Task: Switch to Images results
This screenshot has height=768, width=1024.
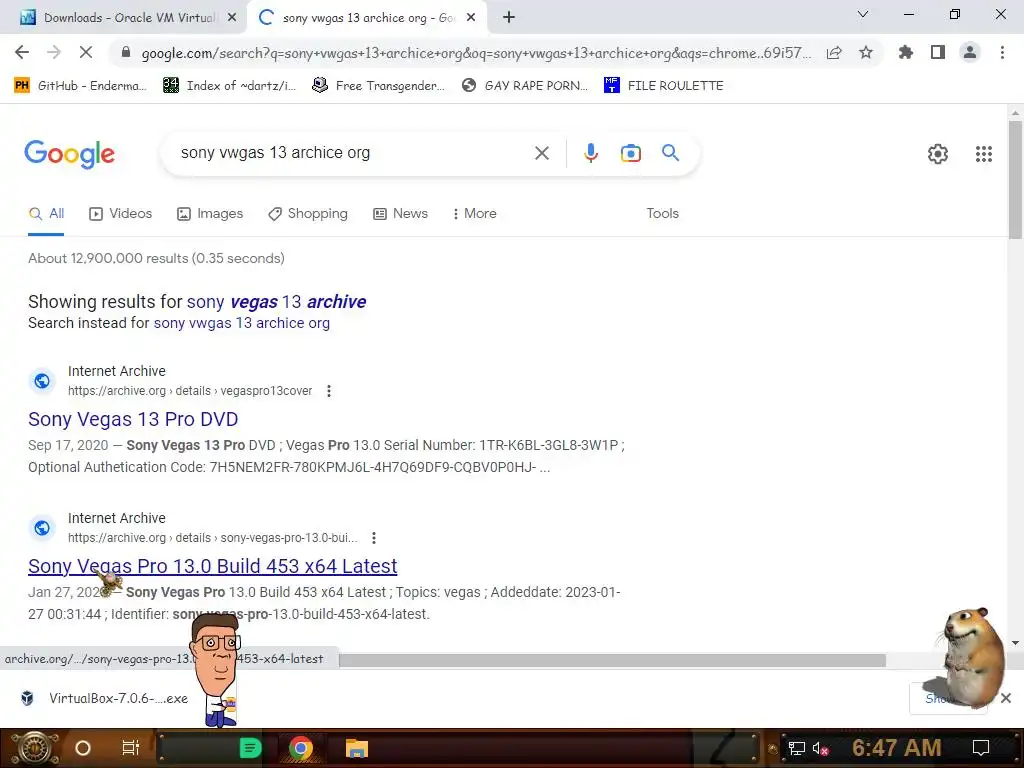Action: click(210, 214)
